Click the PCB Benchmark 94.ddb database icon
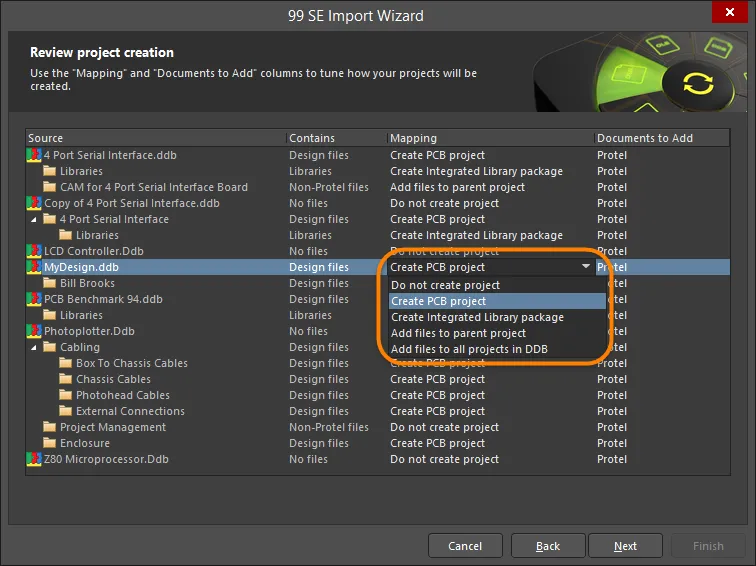The image size is (756, 566). point(34,299)
